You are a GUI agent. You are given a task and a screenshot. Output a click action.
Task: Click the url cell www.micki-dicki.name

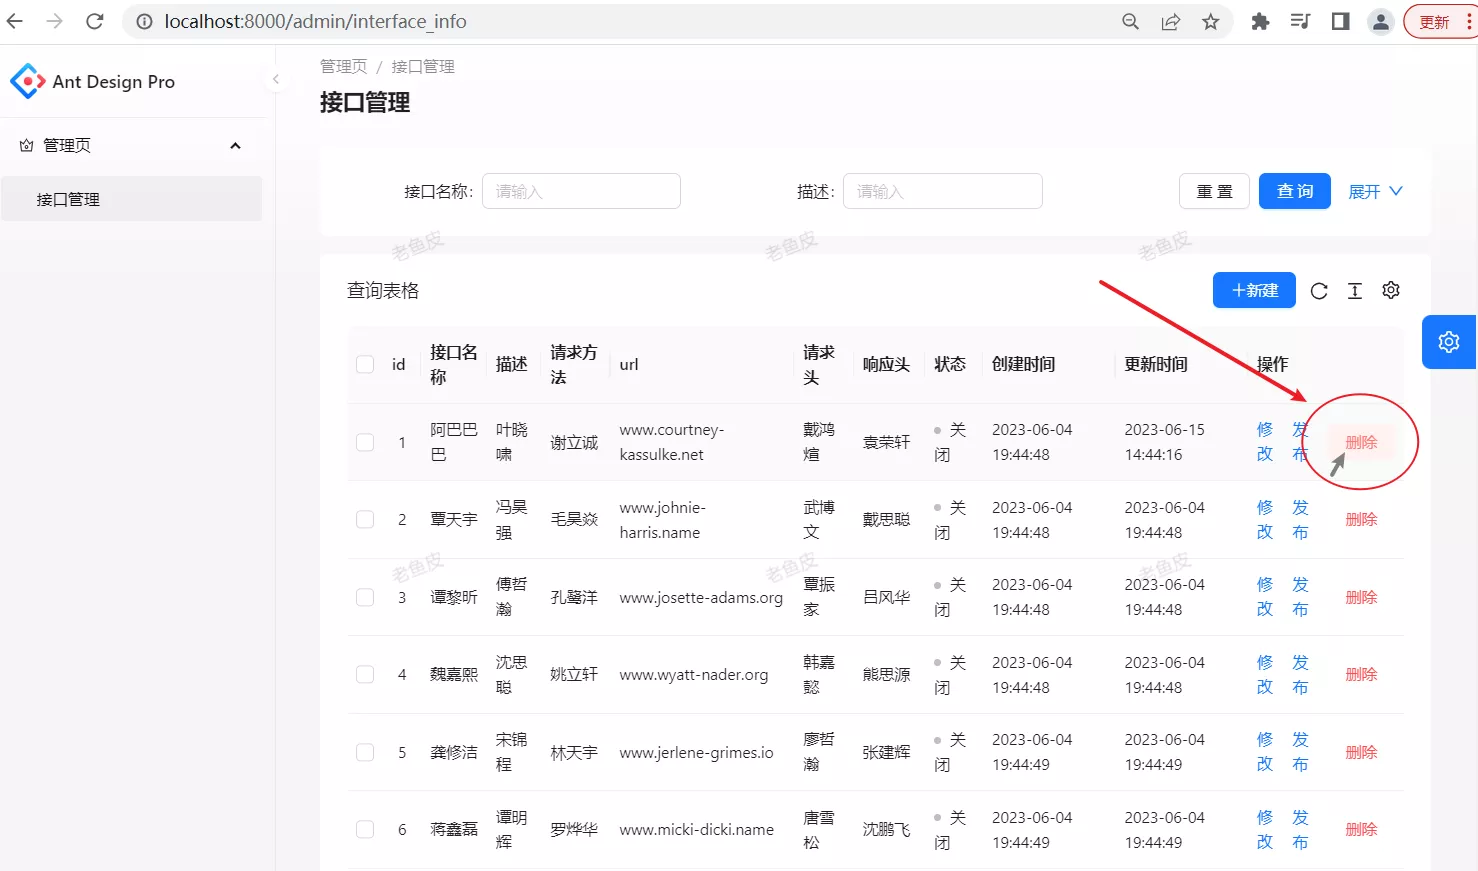tap(696, 829)
